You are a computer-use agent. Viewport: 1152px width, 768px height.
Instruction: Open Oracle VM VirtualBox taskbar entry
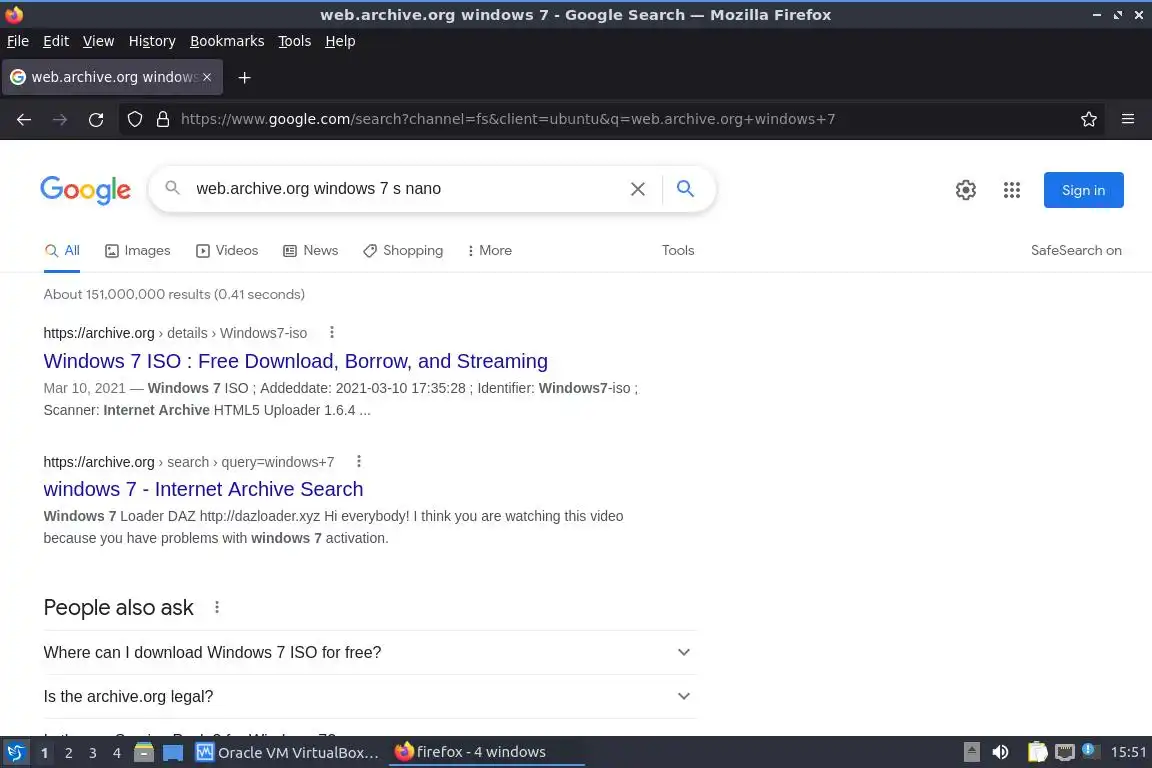(288, 753)
